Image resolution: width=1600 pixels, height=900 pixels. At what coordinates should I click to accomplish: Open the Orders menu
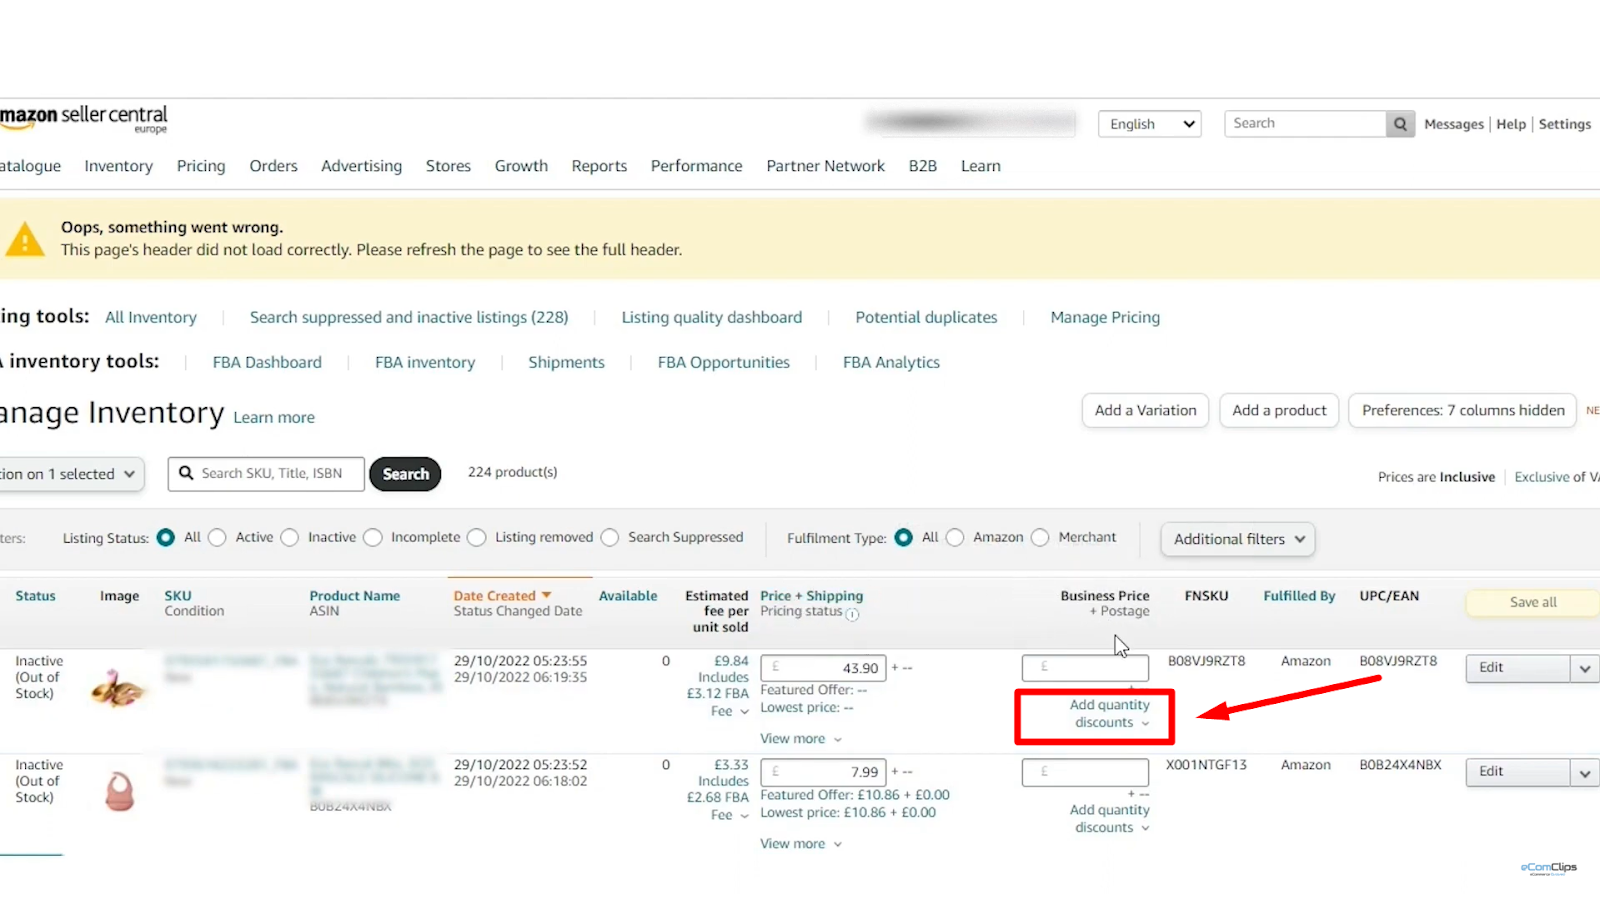tap(274, 166)
